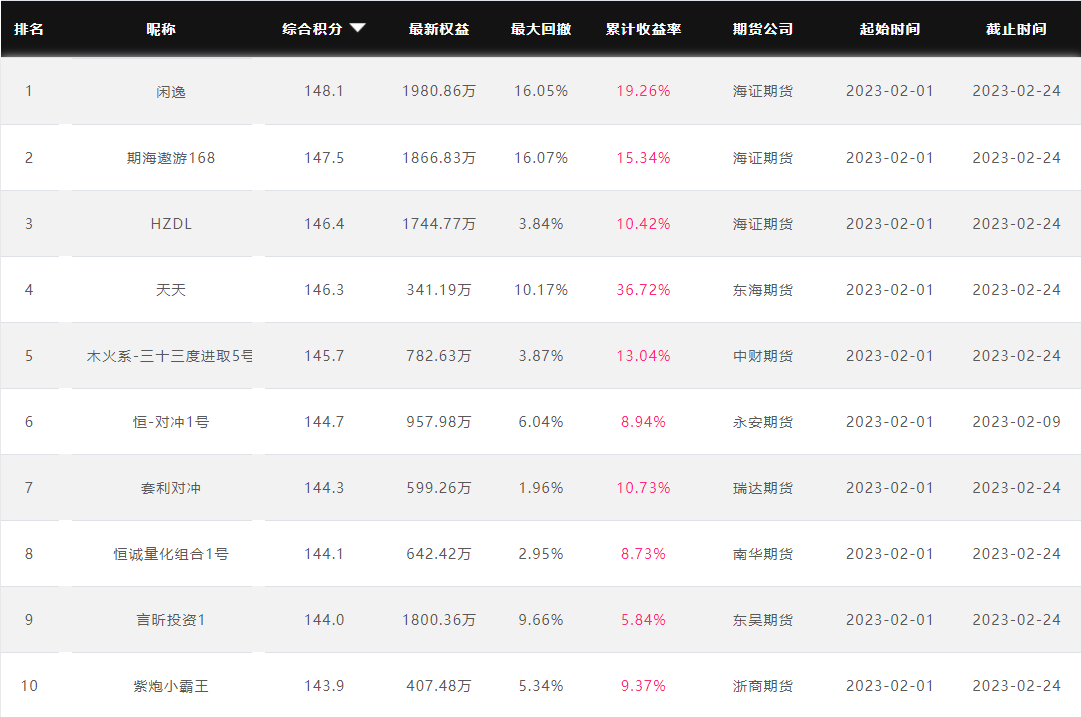The height and width of the screenshot is (717, 1081).
Task: Select the score 143.9
Action: click(324, 686)
